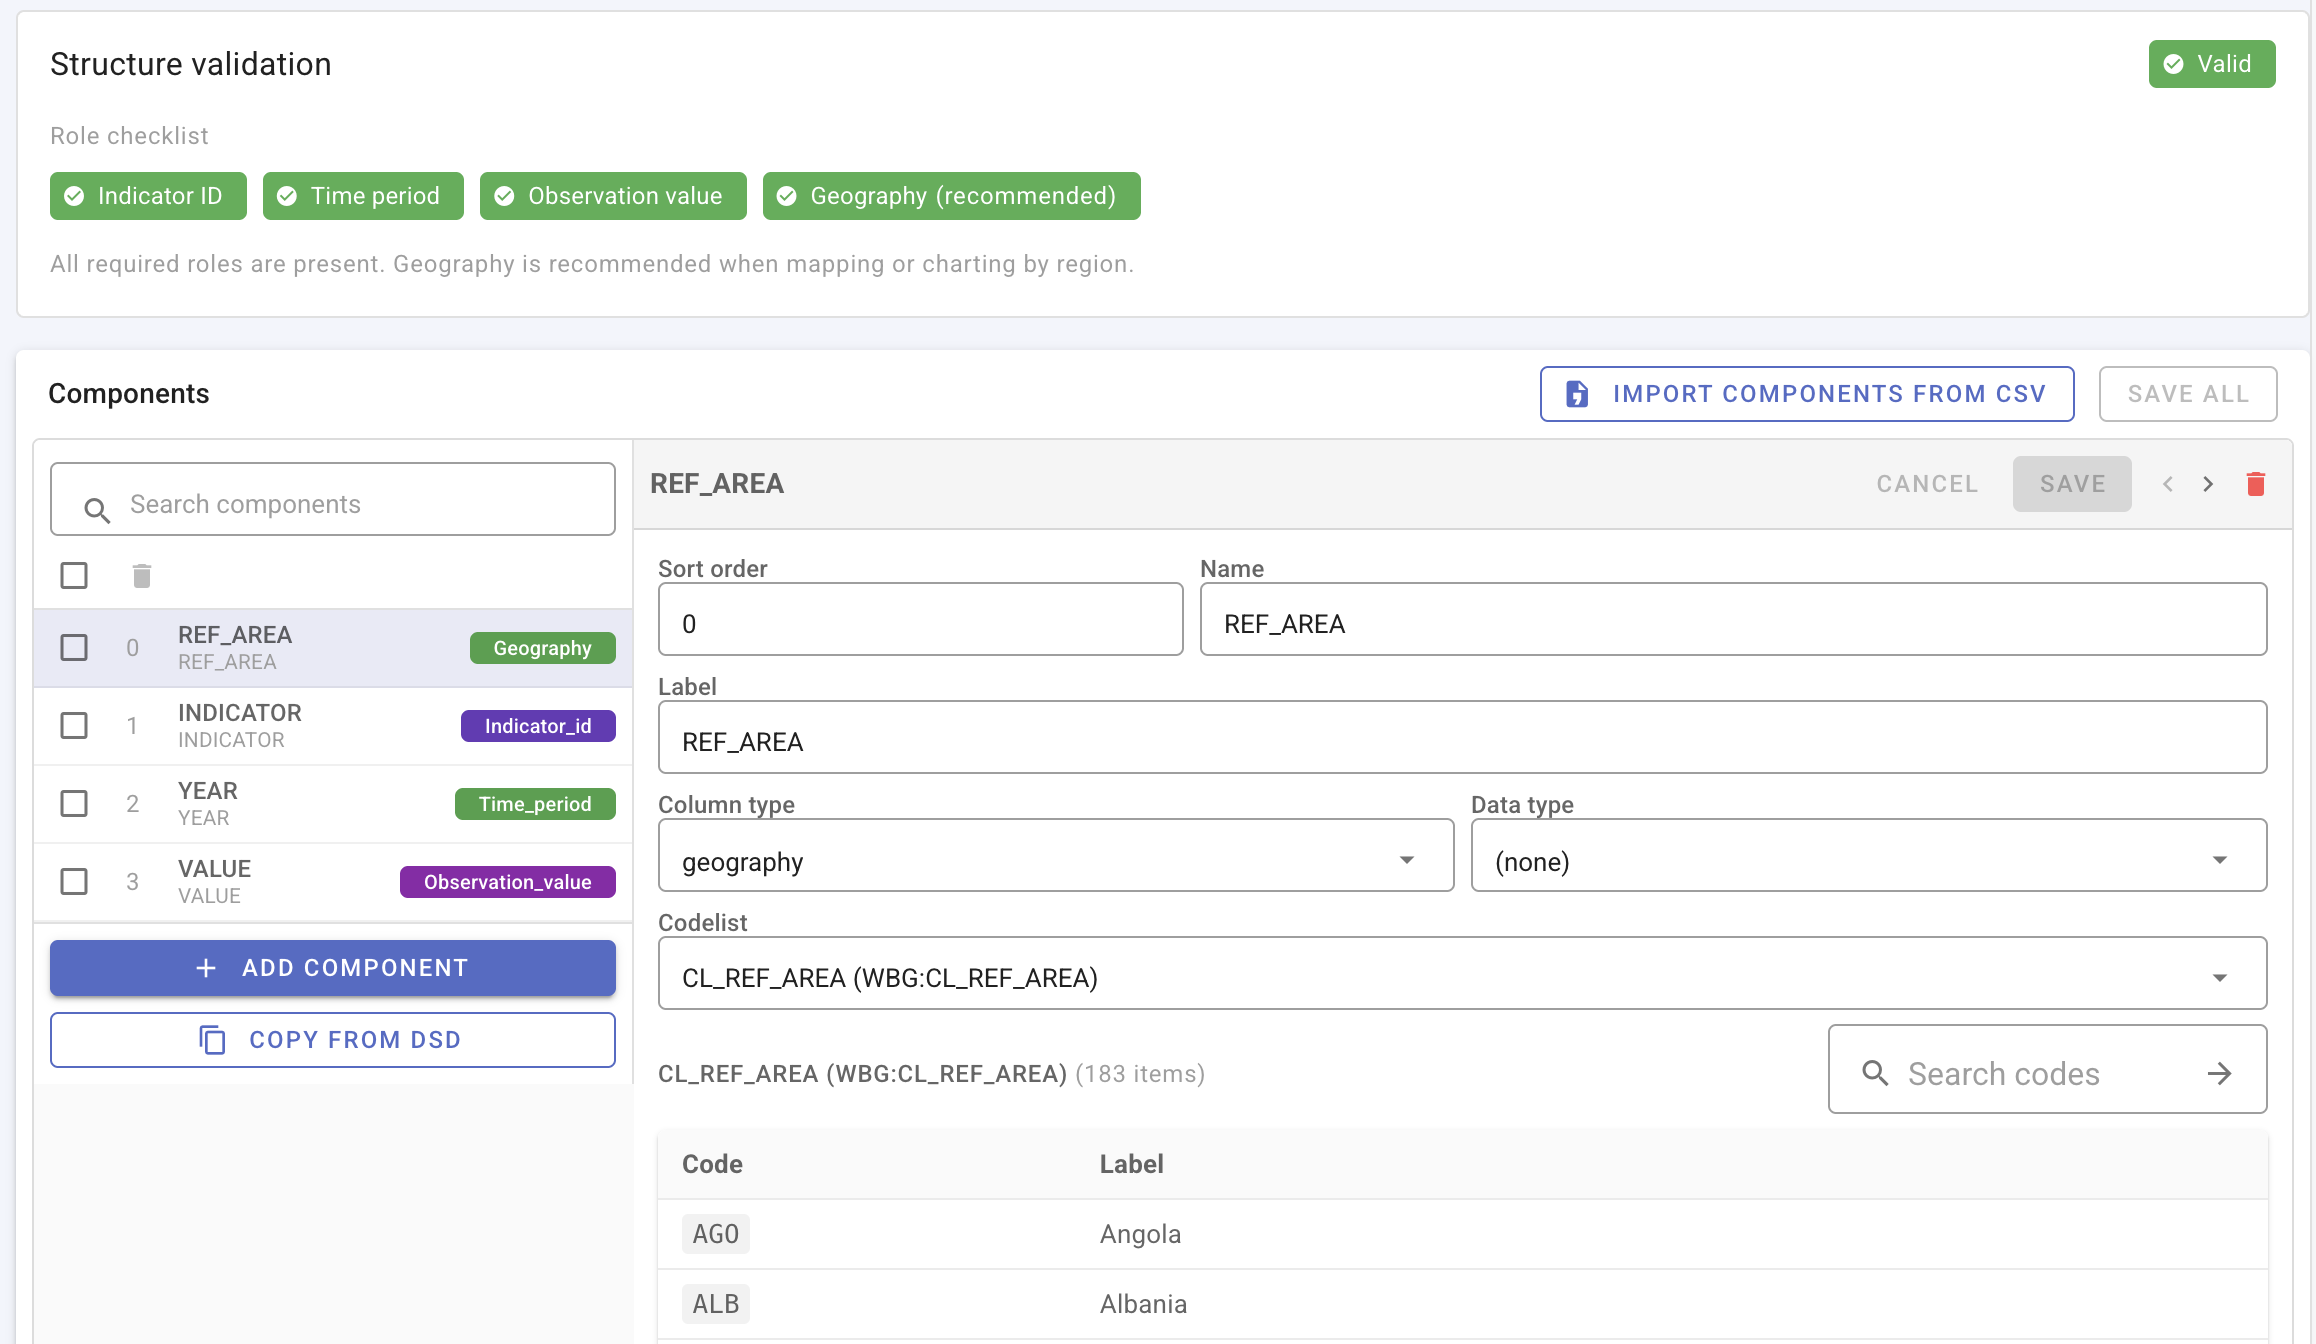Select the REF_AREA component row
Viewport: 2316px width, 1344px height.
click(x=333, y=648)
